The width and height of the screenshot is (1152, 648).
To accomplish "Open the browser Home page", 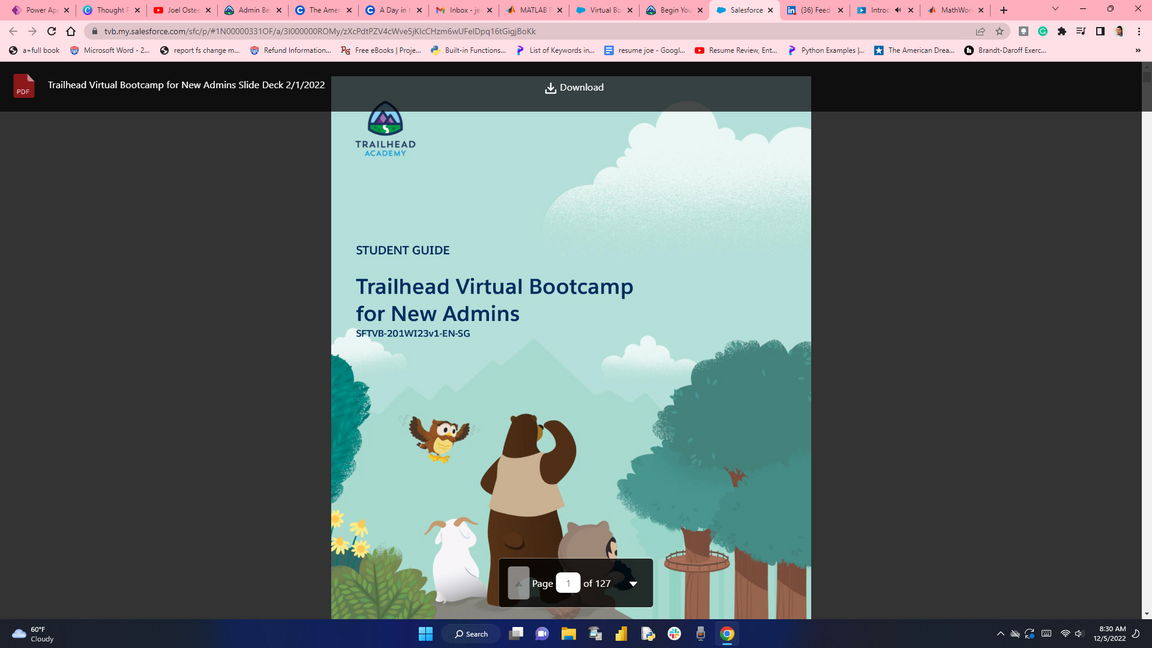I will click(71, 32).
